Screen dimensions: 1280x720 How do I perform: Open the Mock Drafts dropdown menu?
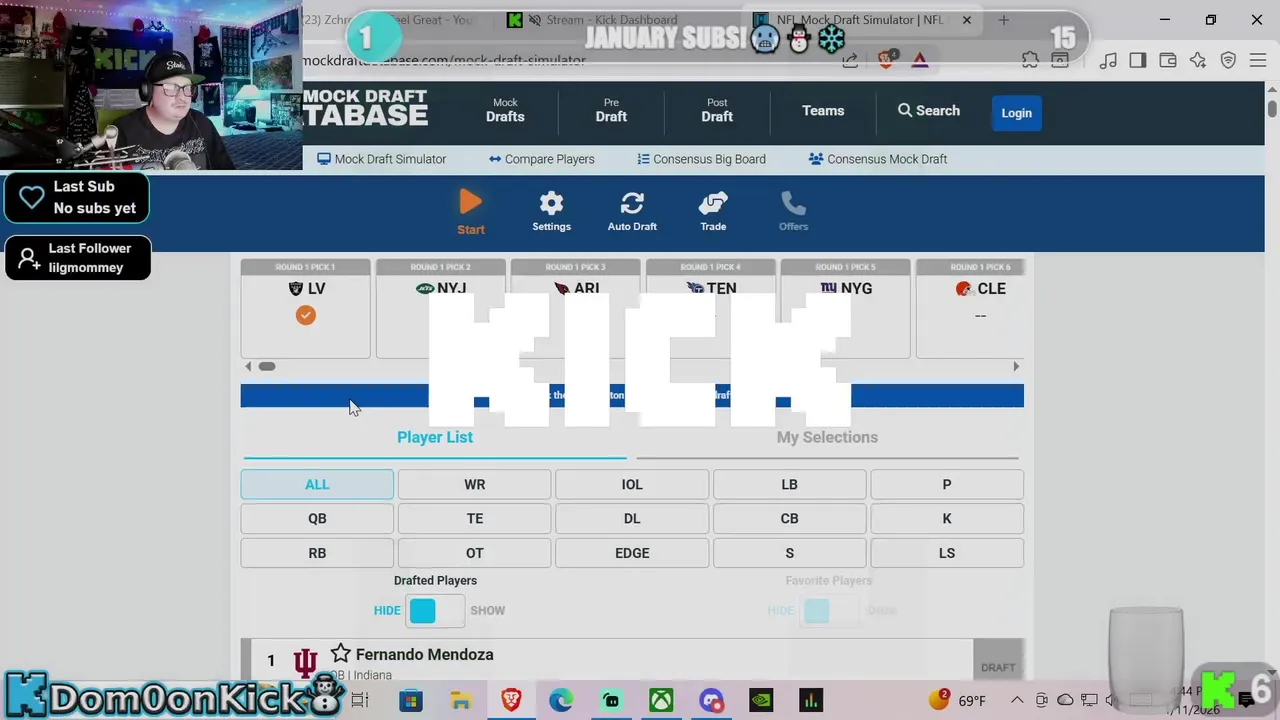pos(505,111)
